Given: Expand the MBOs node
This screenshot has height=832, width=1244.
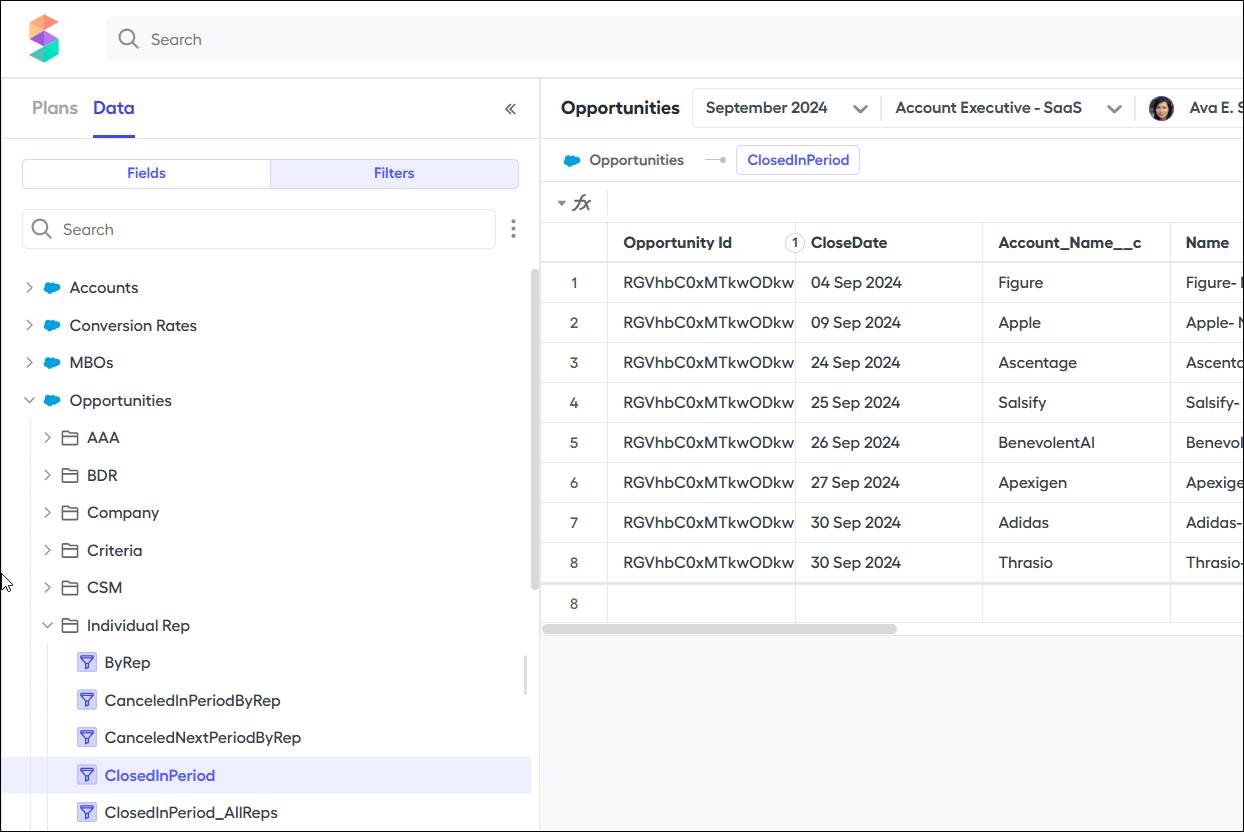Looking at the screenshot, I should click(29, 363).
